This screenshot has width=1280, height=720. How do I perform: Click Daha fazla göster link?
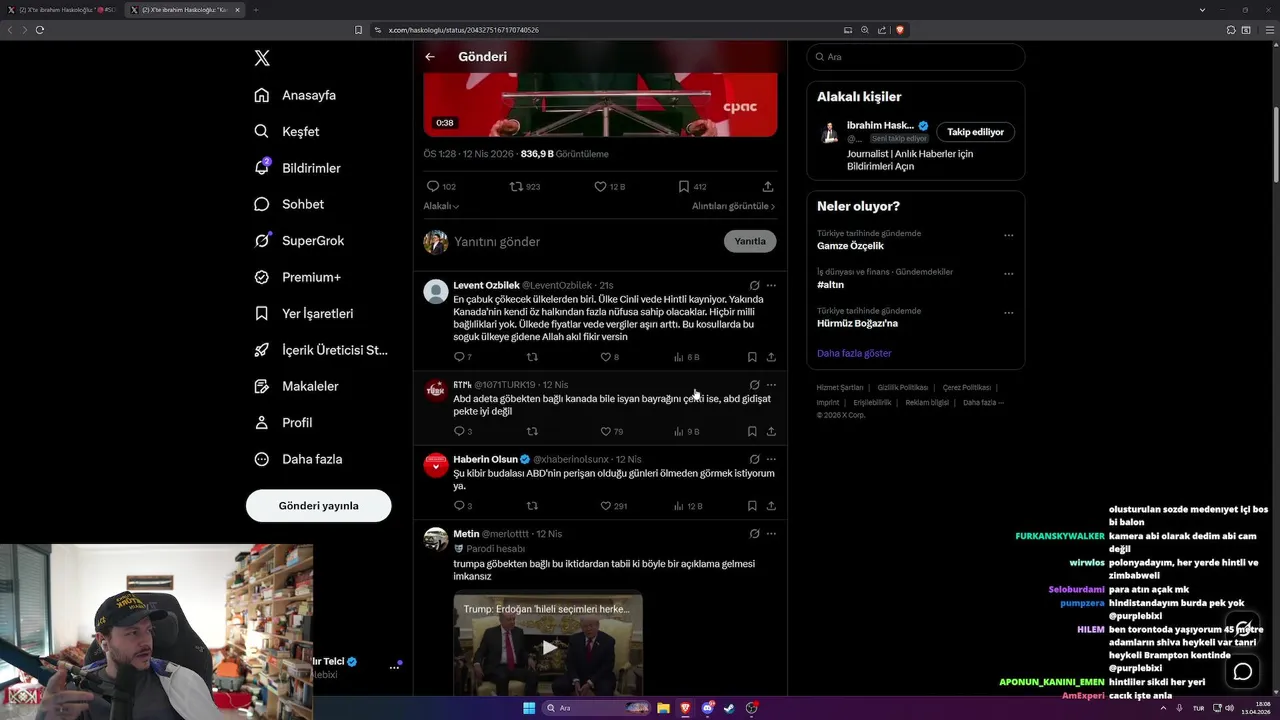point(854,353)
